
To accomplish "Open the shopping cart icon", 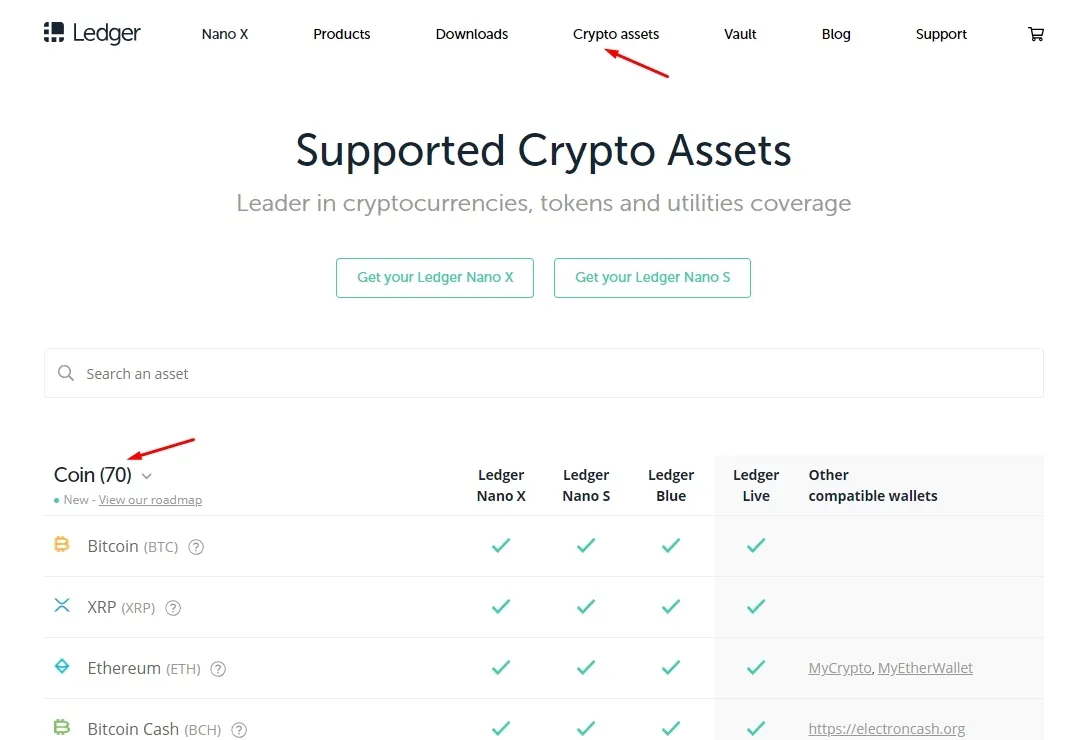I will point(1036,34).
